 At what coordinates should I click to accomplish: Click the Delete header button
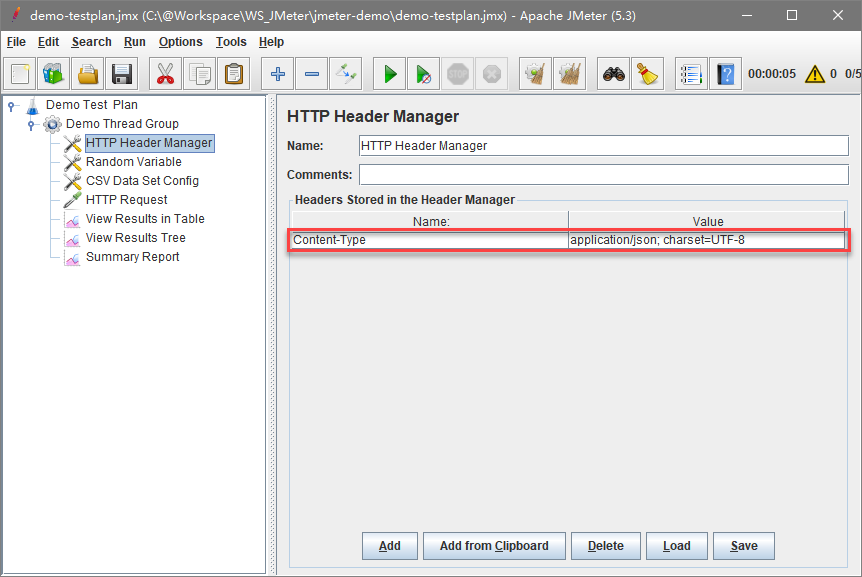click(x=606, y=546)
